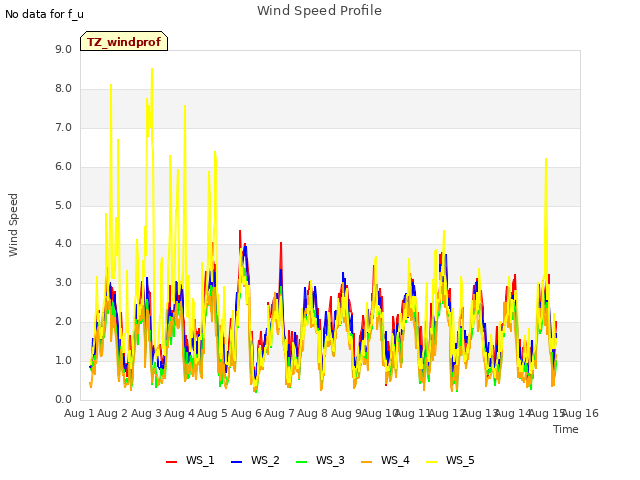Click the blue WS_2 legend swatch
Image resolution: width=640 pixels, height=480 pixels.
coord(236,462)
